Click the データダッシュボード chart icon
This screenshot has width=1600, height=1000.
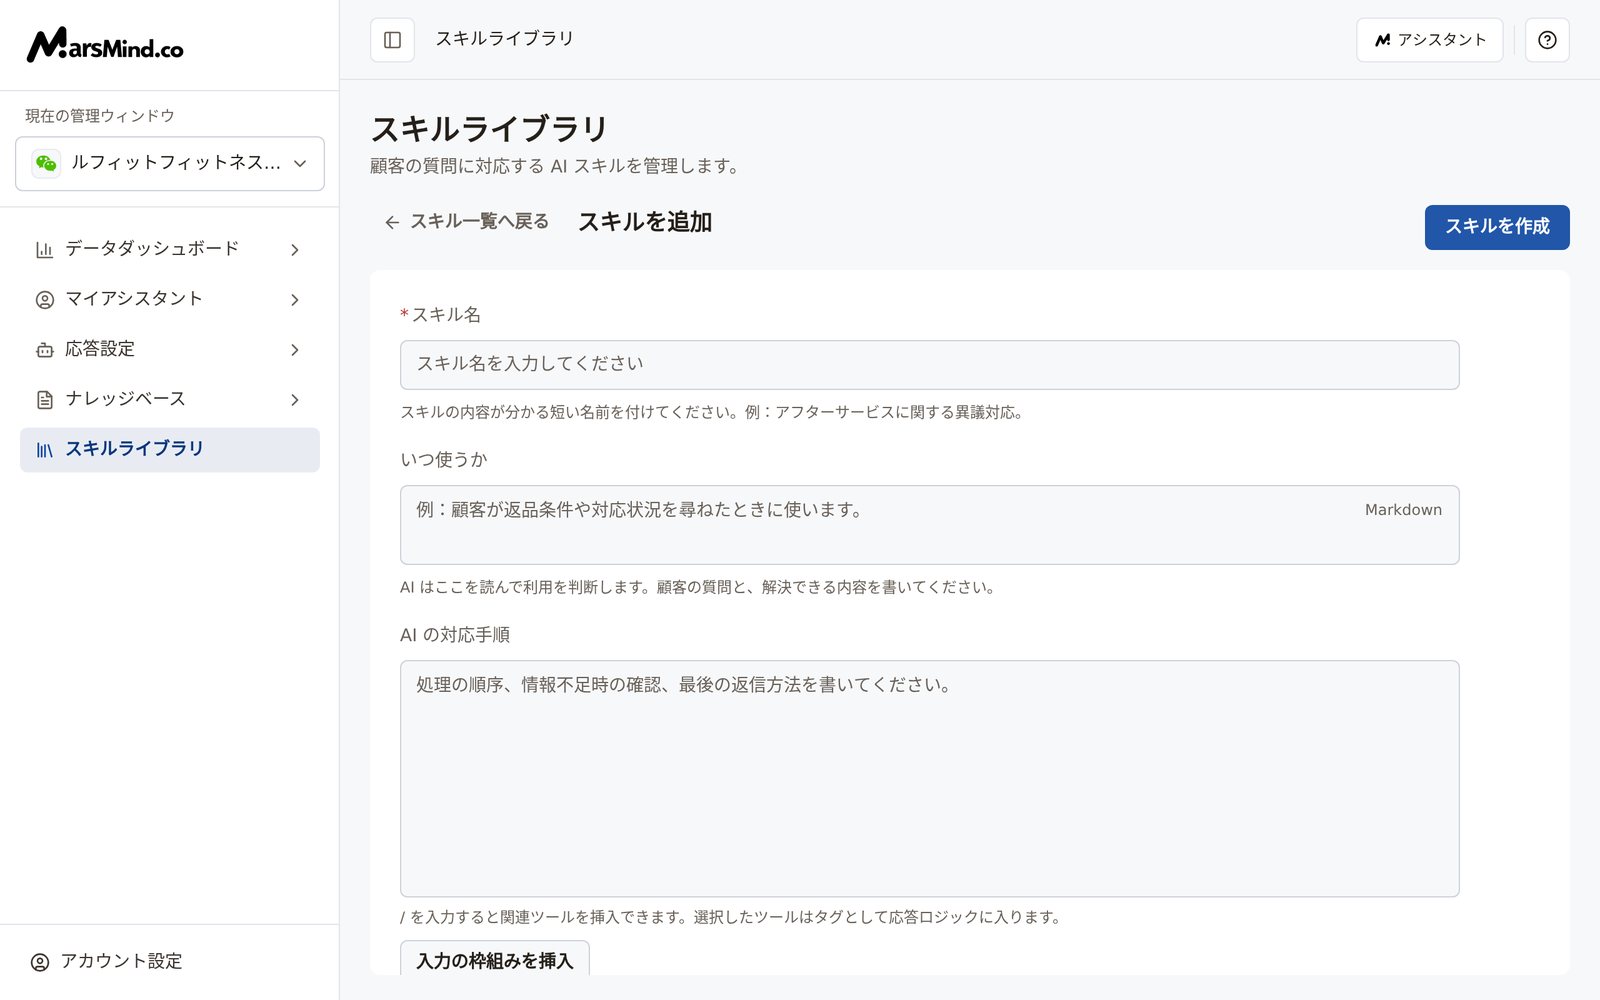(44, 249)
